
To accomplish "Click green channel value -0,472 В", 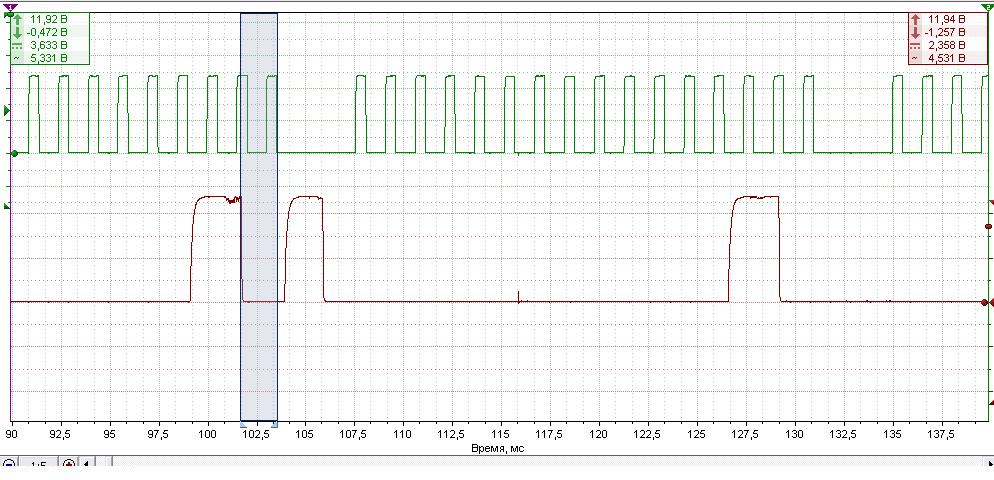I will click(48, 32).
